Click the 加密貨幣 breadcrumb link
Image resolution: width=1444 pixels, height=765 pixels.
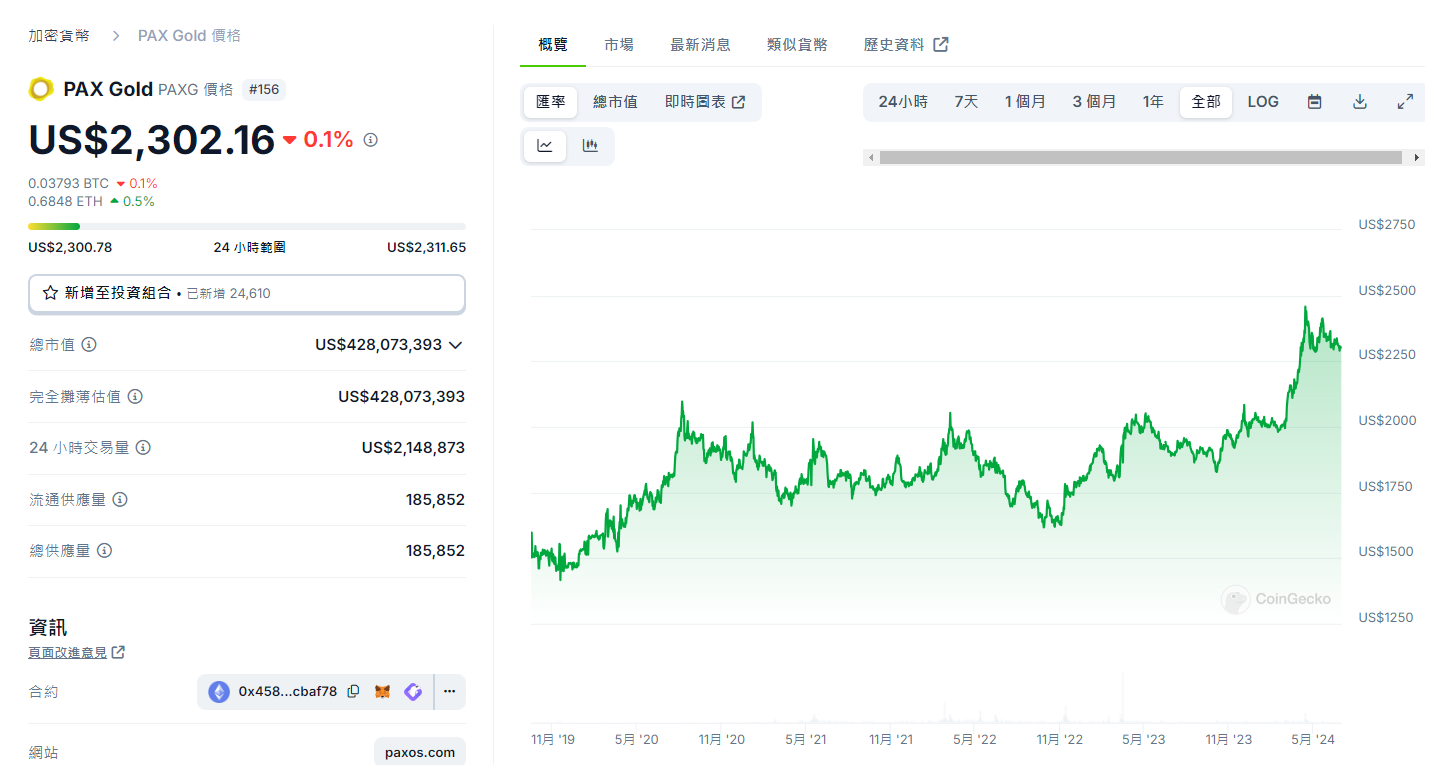point(59,36)
